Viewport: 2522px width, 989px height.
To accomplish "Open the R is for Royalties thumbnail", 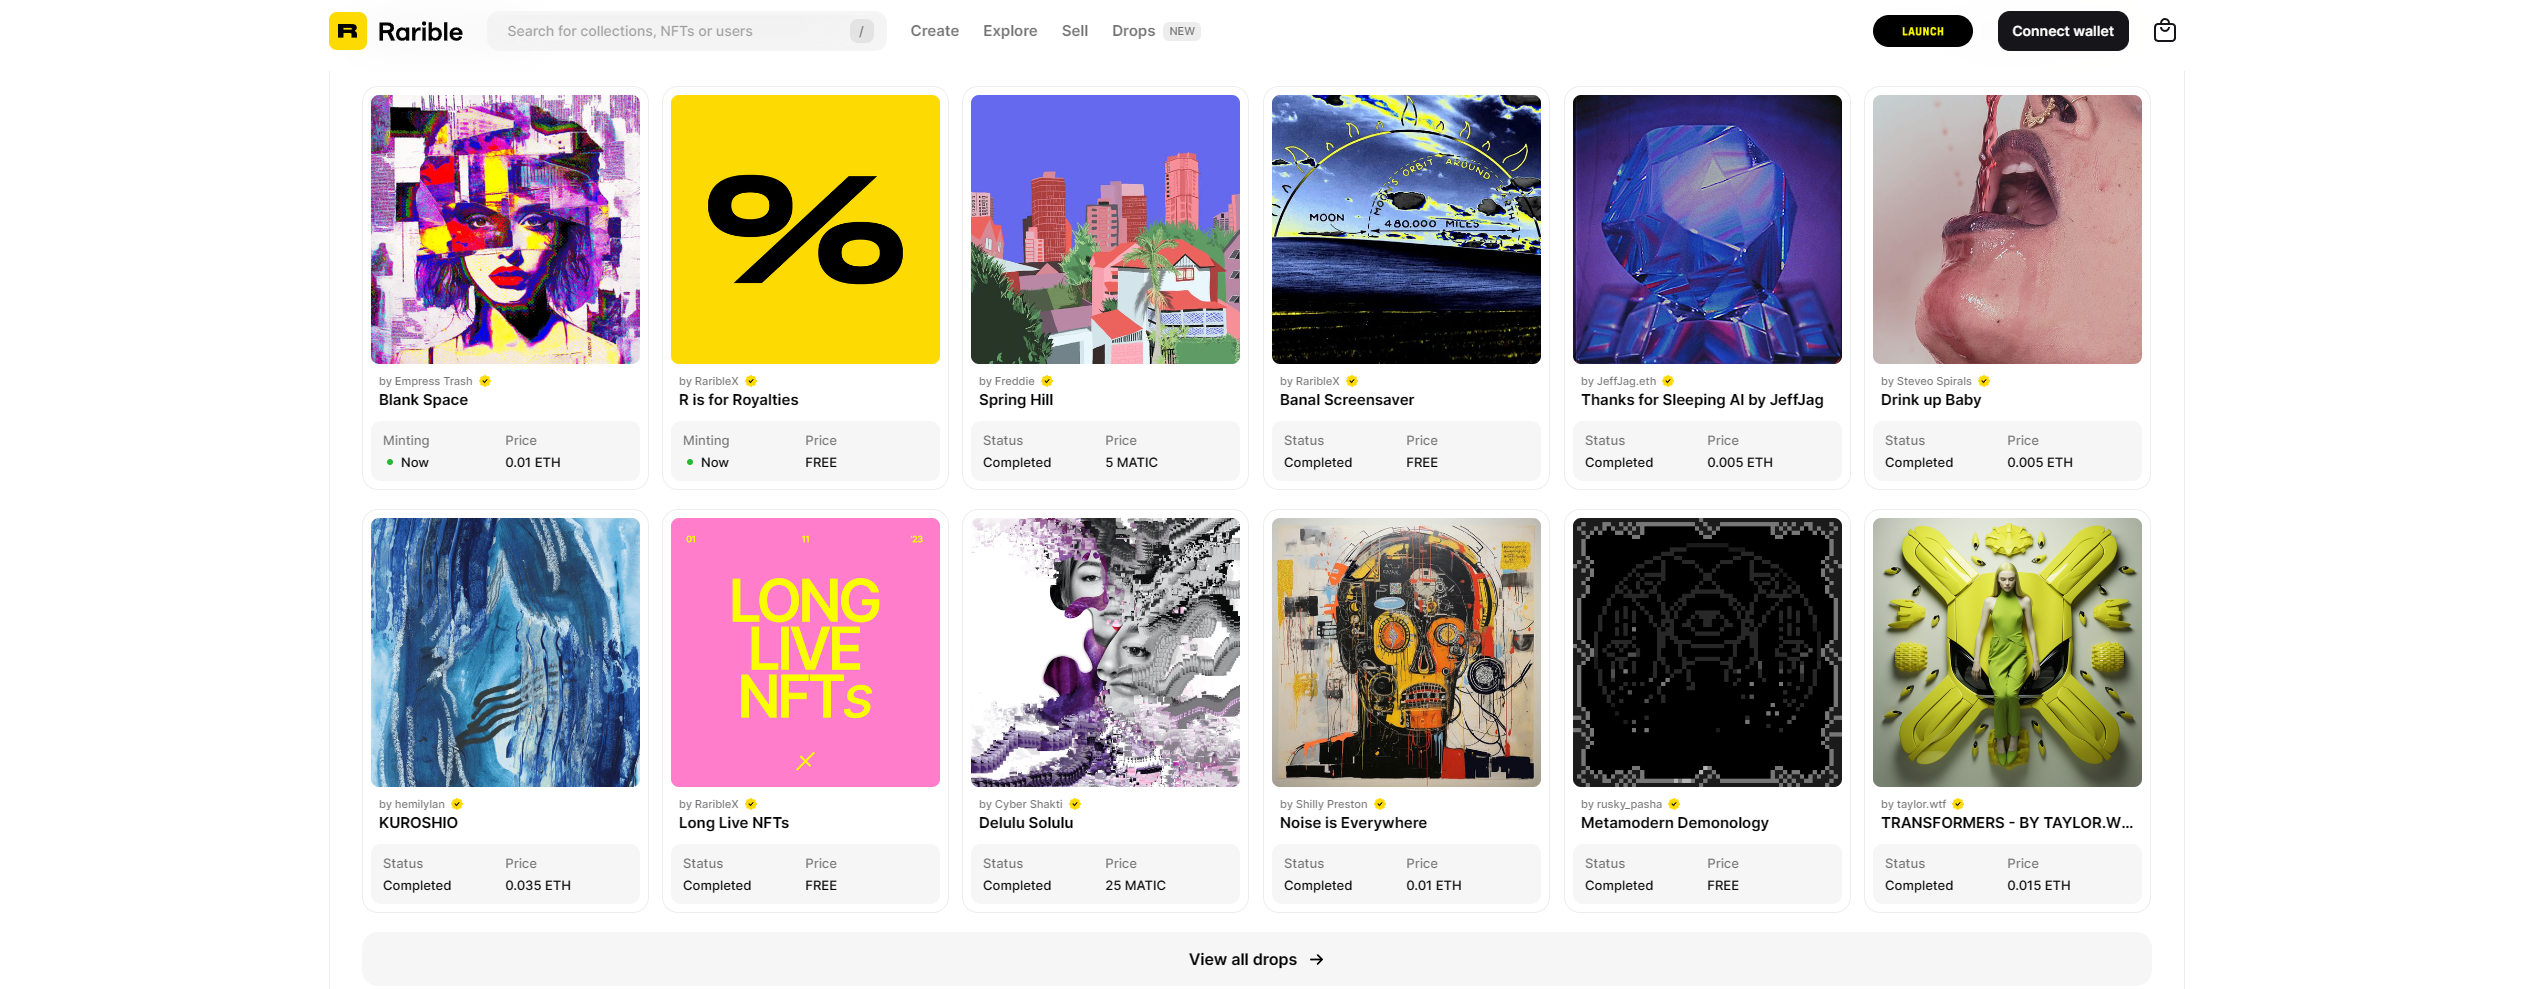I will tap(805, 229).
